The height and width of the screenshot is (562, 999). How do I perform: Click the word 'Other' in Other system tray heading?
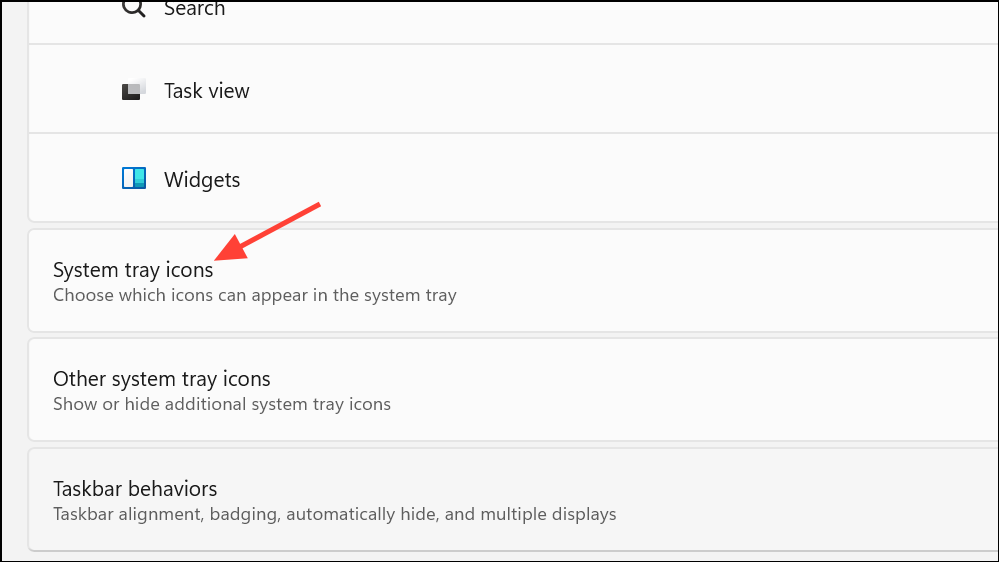80,379
